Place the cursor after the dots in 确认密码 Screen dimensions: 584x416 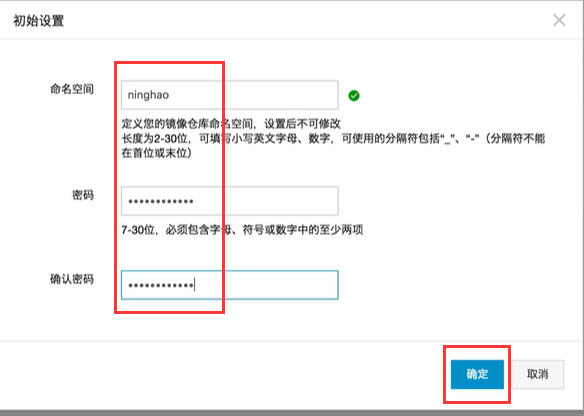click(x=195, y=285)
